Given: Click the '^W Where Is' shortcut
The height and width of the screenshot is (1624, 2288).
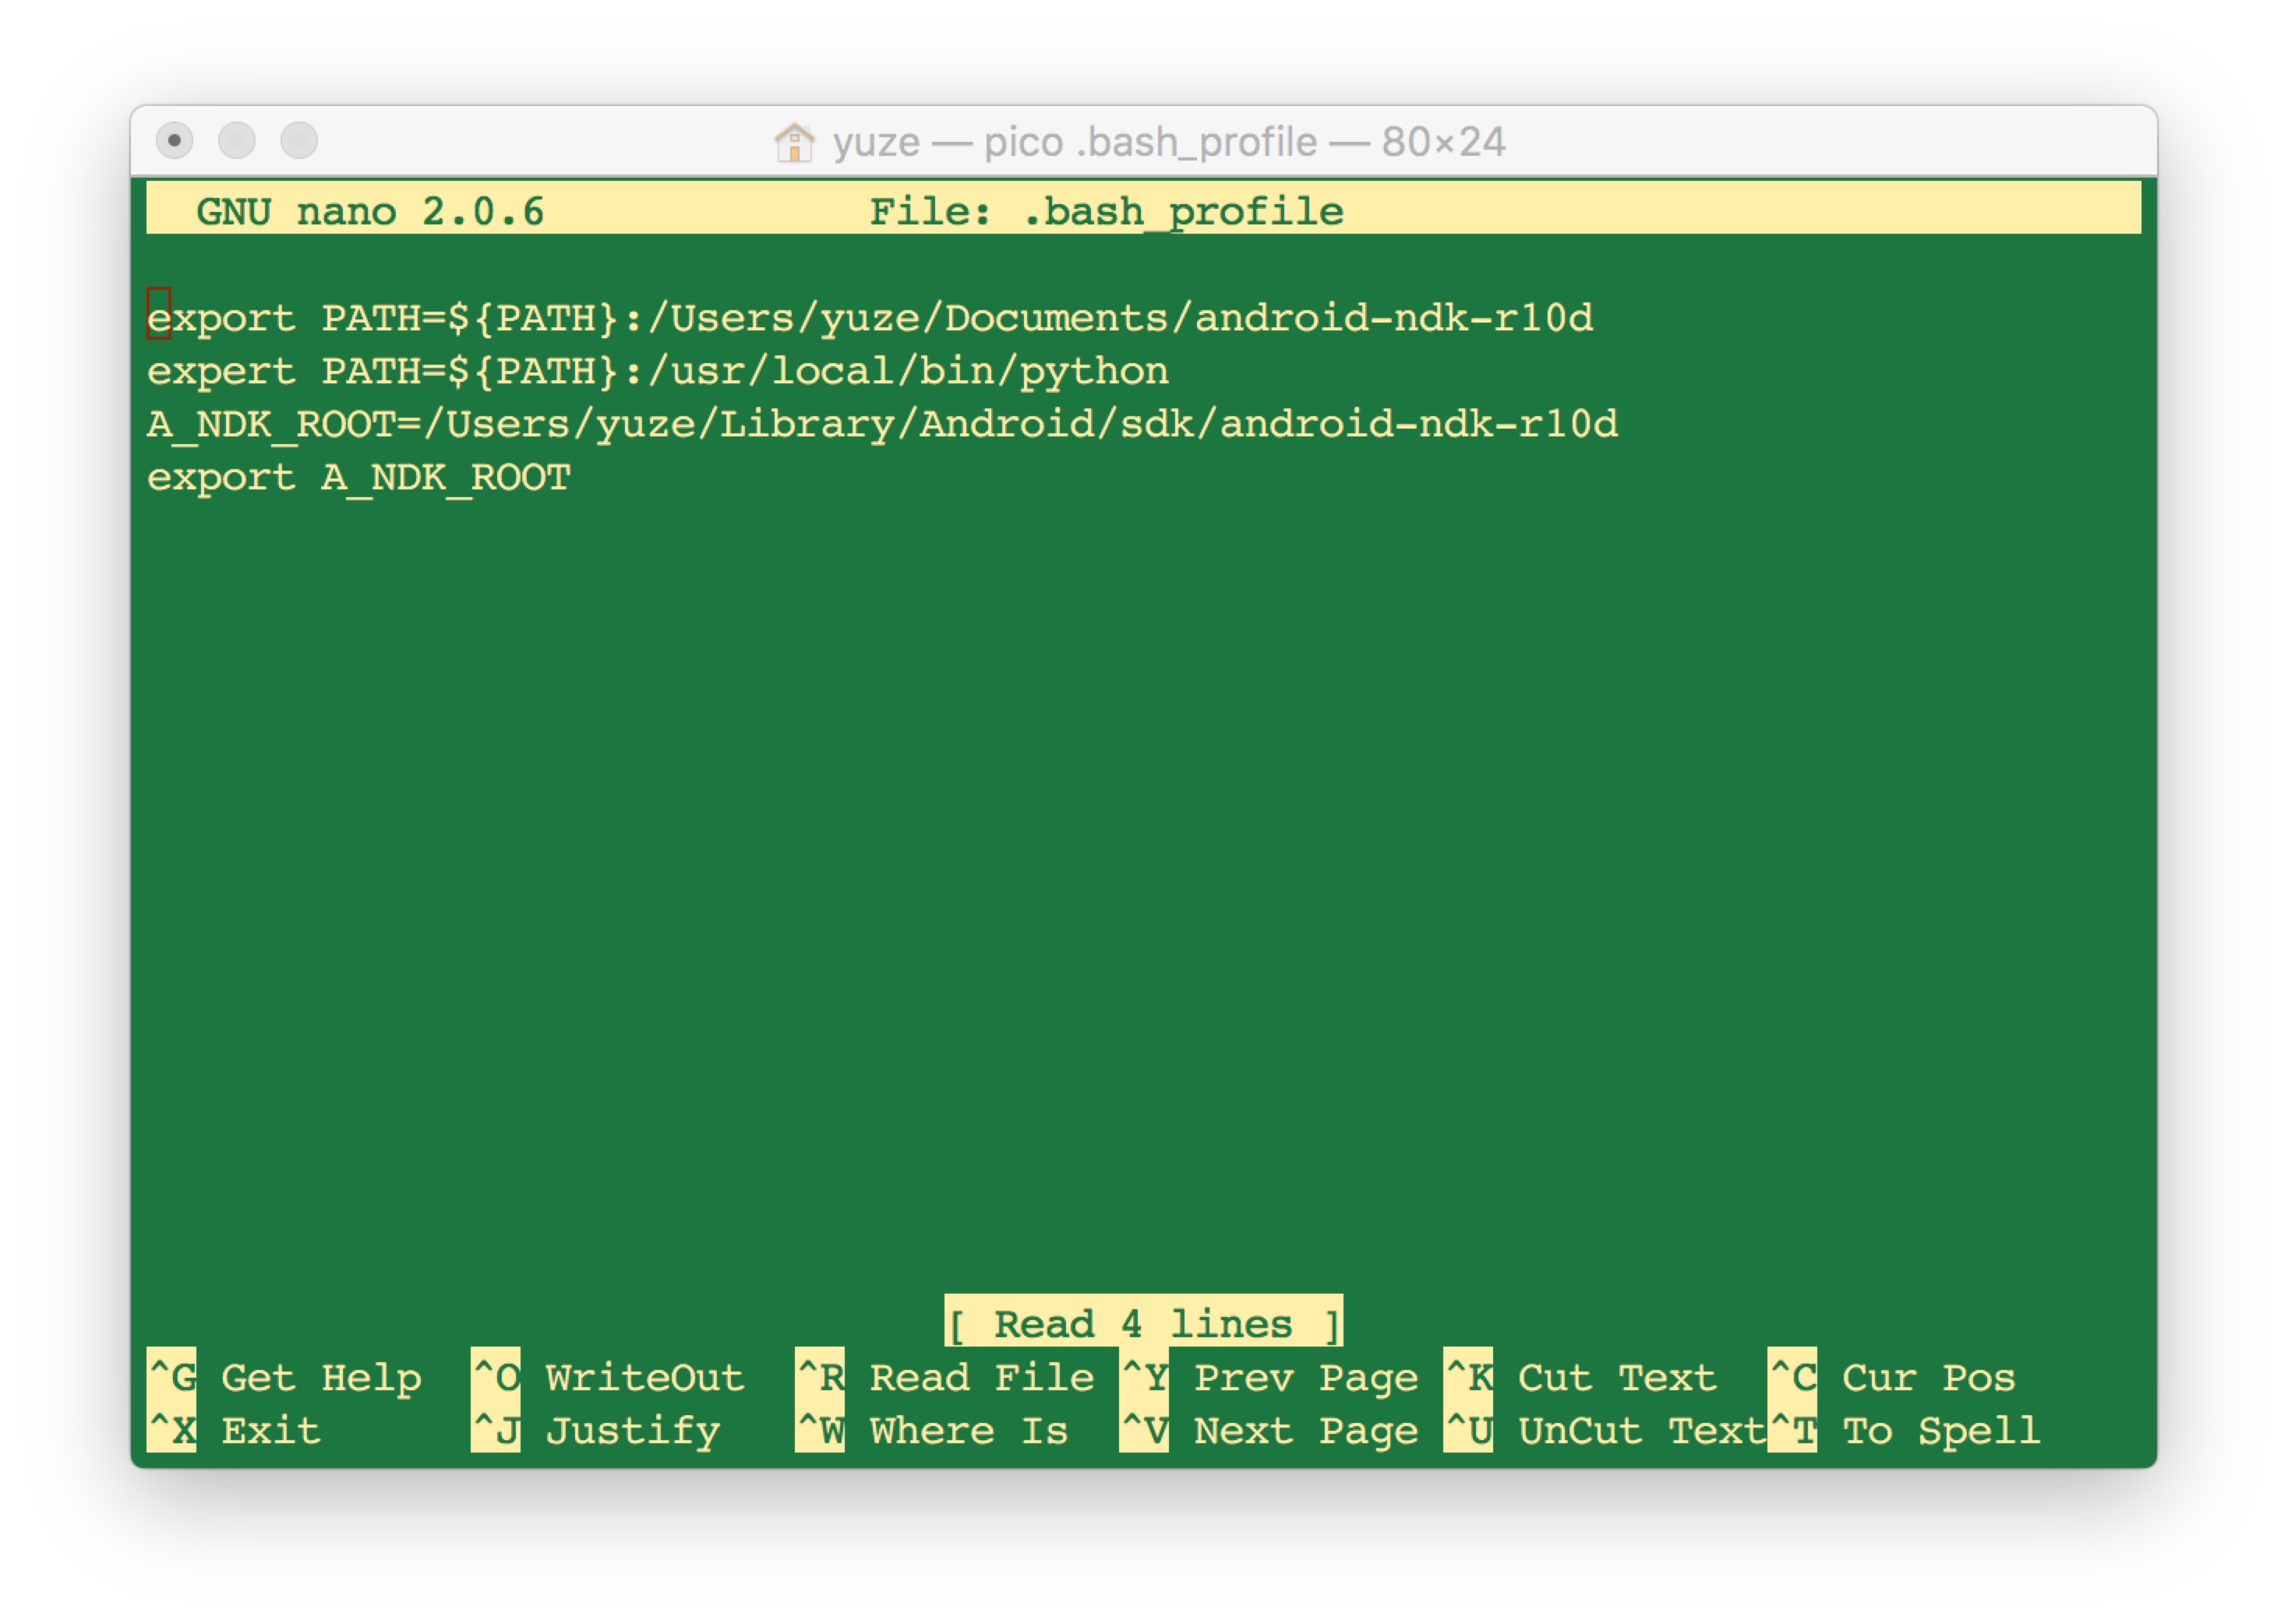Looking at the screenshot, I should point(932,1431).
